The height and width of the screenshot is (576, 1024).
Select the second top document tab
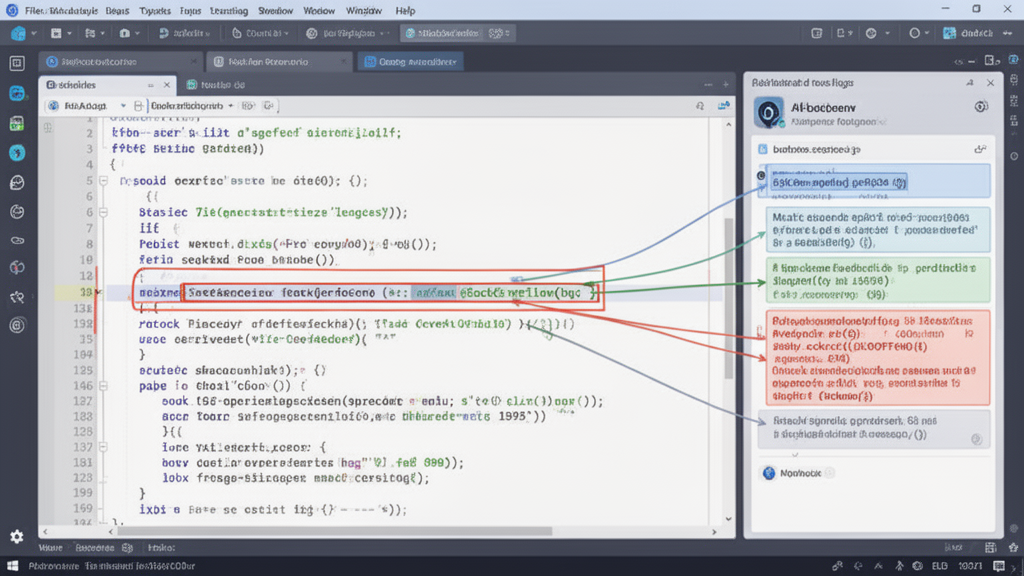pos(279,62)
